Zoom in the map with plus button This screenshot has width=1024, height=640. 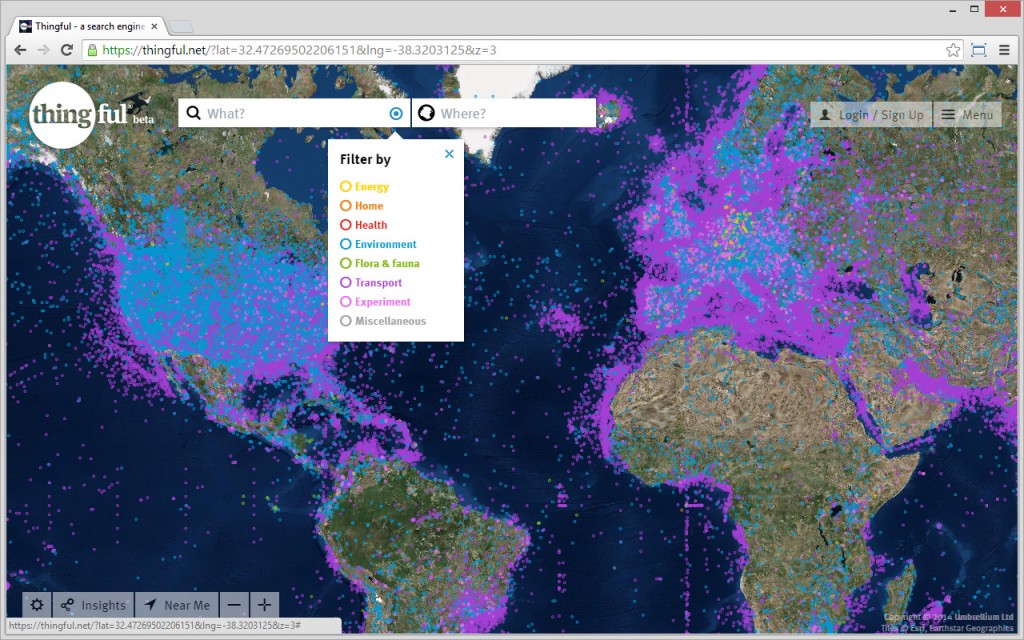click(264, 605)
